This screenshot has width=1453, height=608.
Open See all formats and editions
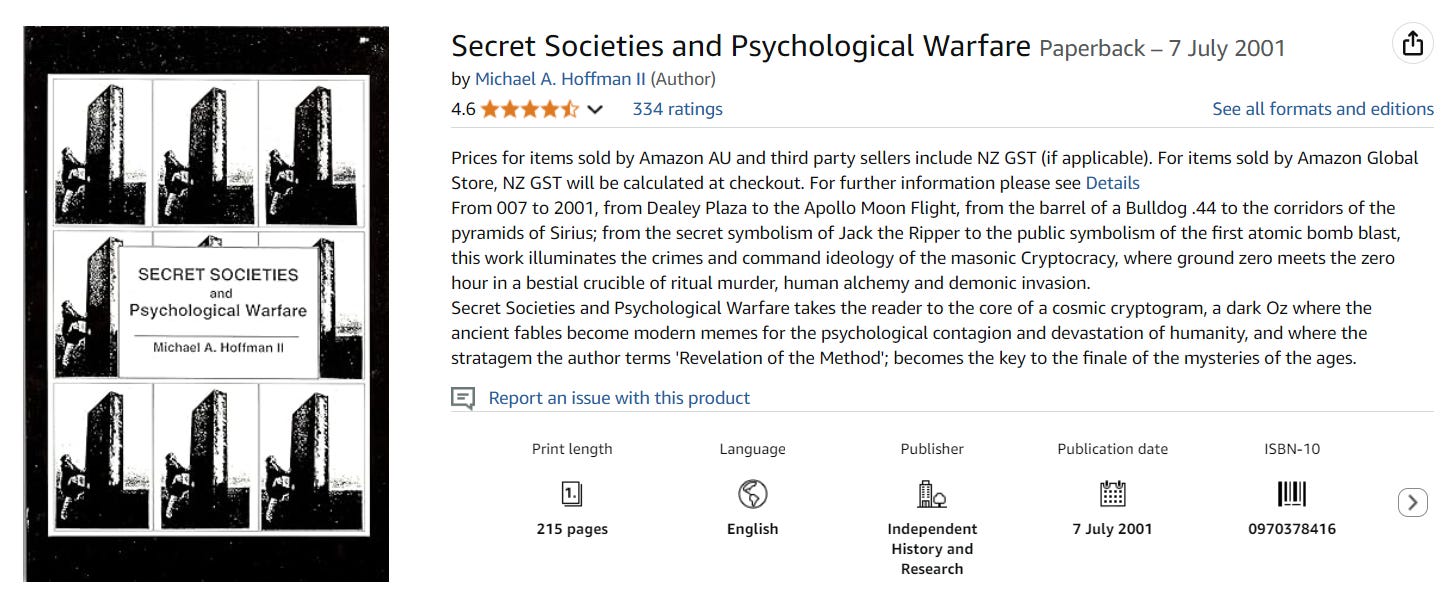point(1322,109)
